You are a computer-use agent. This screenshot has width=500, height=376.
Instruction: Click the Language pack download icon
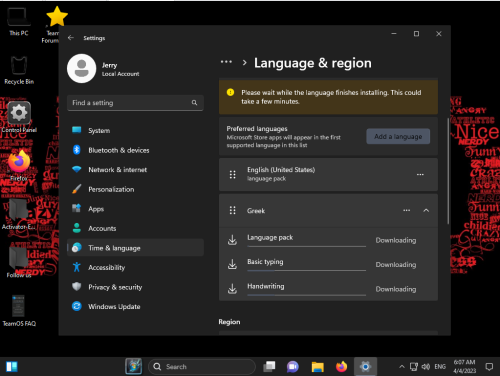(232, 240)
